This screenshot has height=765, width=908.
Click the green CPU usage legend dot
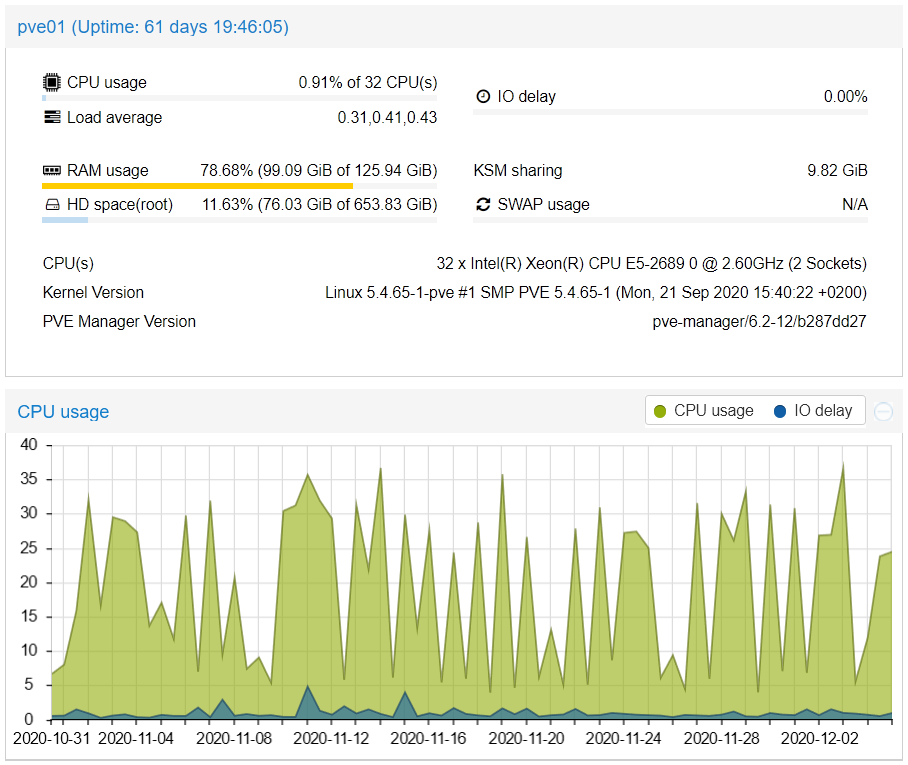click(x=660, y=411)
